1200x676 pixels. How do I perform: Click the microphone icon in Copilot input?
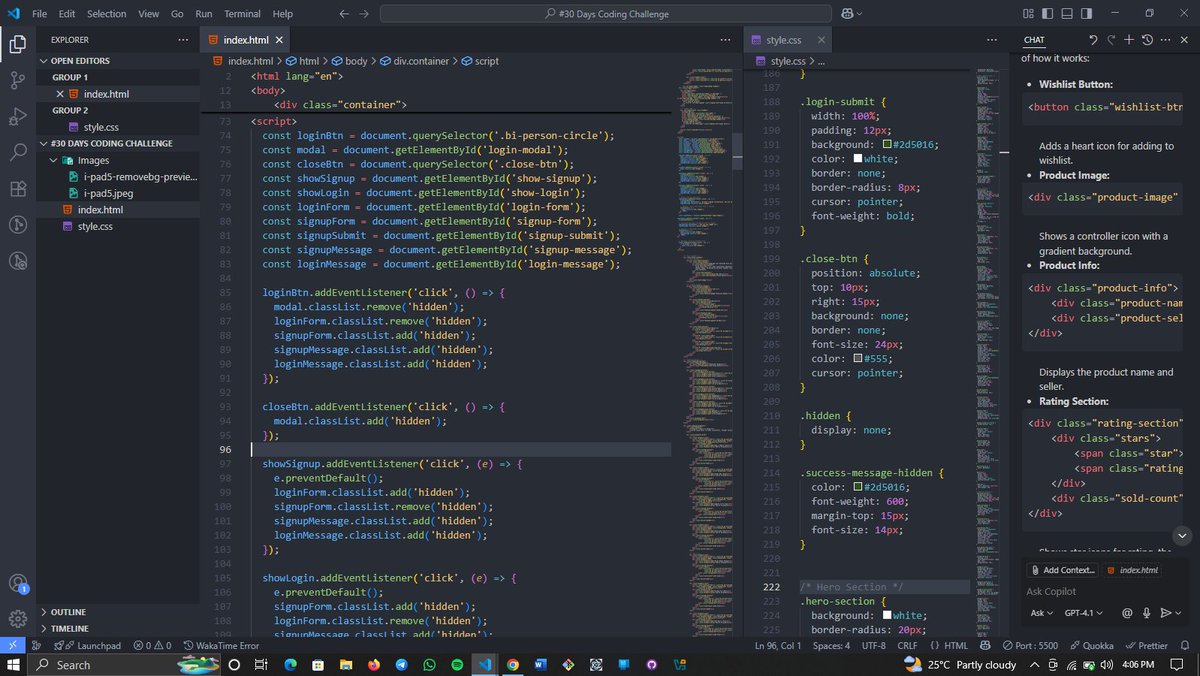pos(1147,613)
